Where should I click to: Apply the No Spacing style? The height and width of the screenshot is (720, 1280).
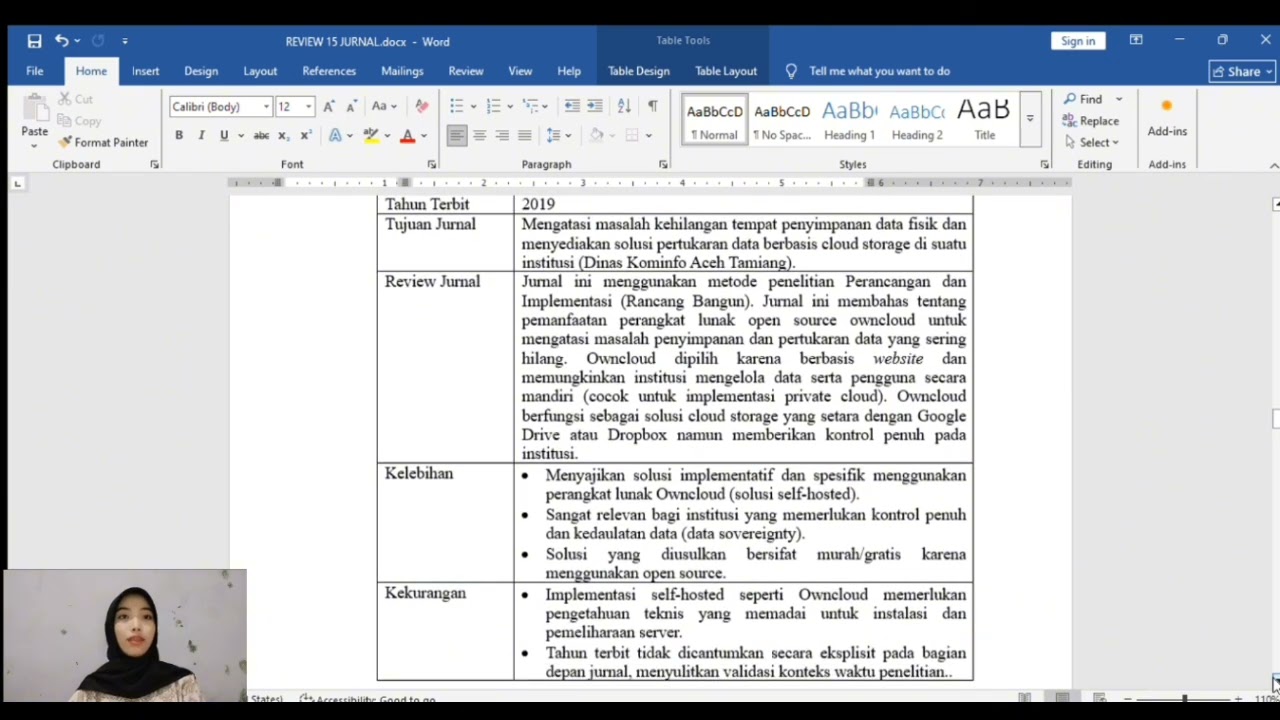coord(782,119)
